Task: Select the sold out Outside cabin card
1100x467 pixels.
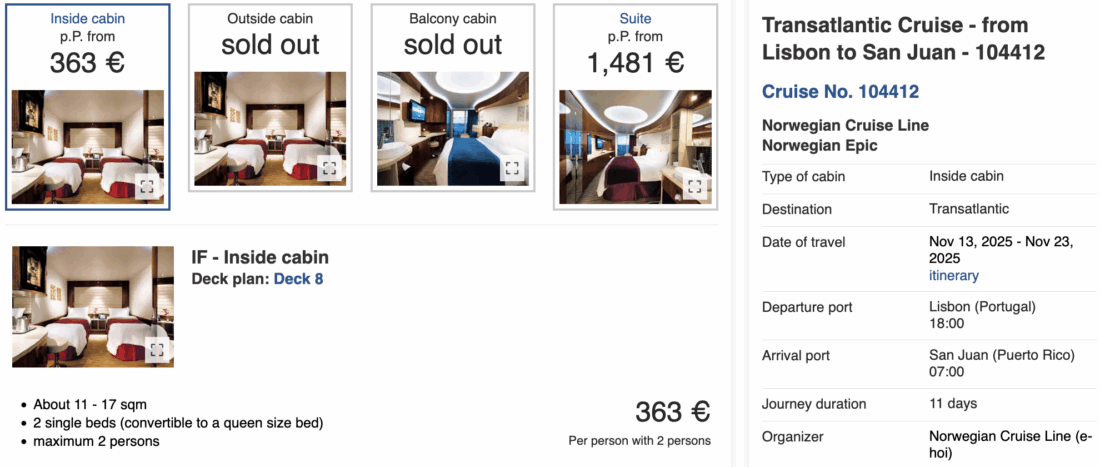Action: [x=270, y=44]
